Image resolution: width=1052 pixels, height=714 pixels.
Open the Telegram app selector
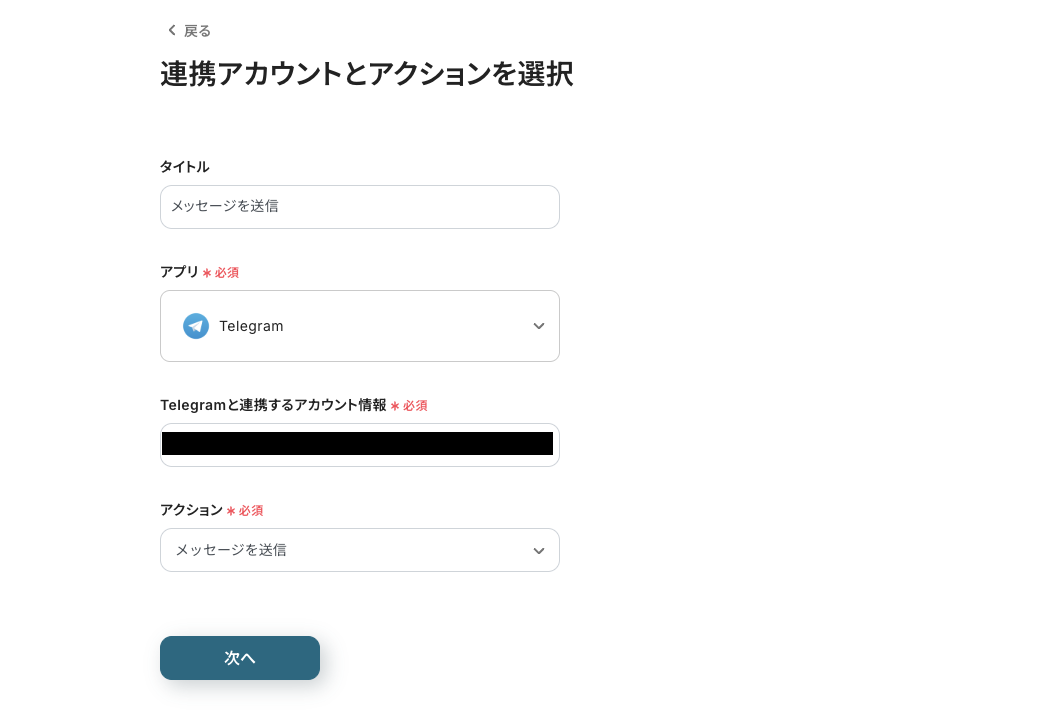point(359,326)
